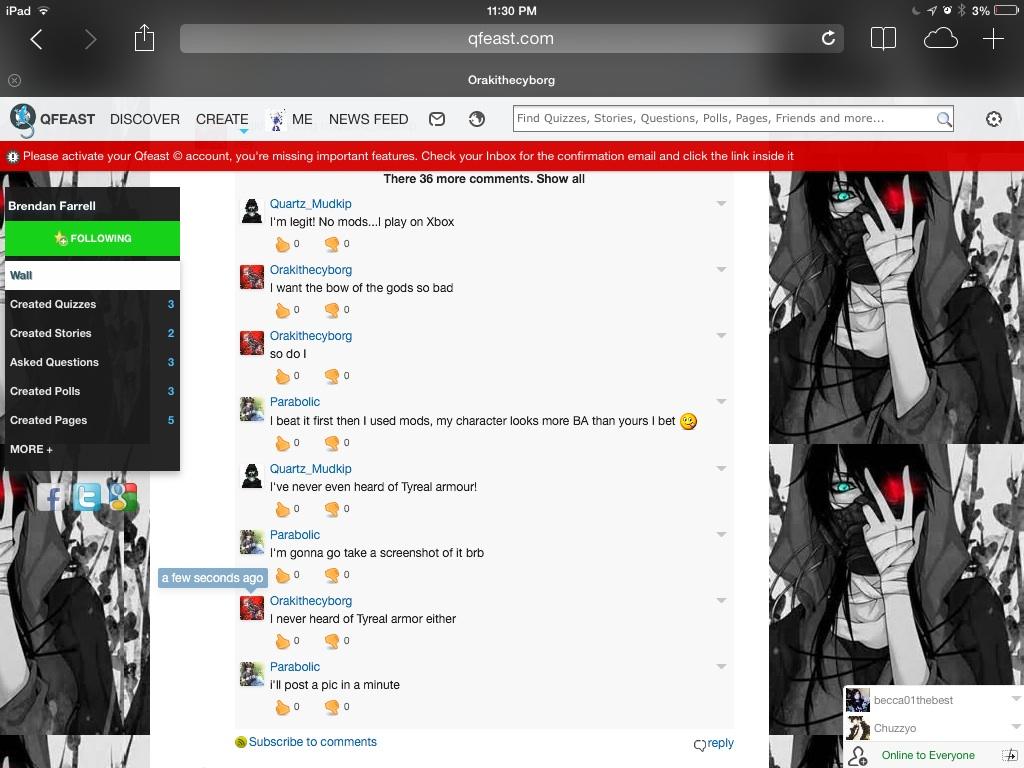Screen dimensions: 1024x768
Task: Click Orakithecyborg avatar on "so do I" comment
Action: tap(251, 343)
